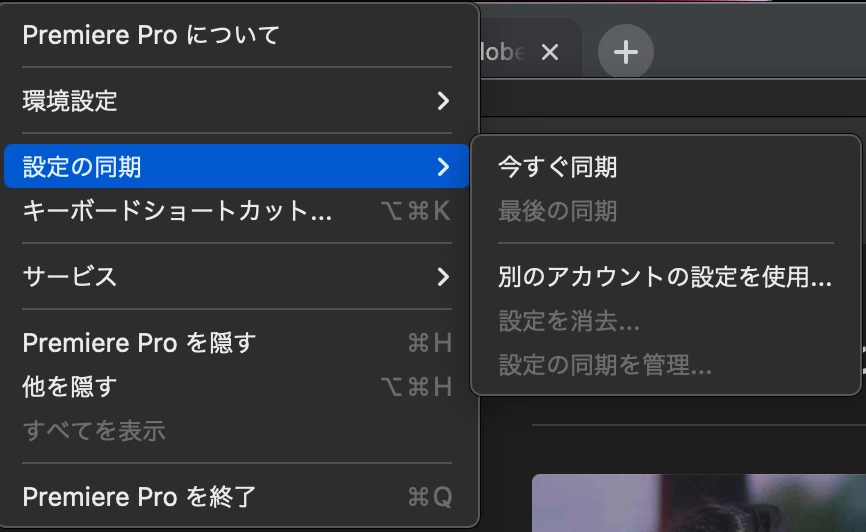Expand the 設定の同期 chevron arrow

pyautogui.click(x=443, y=166)
